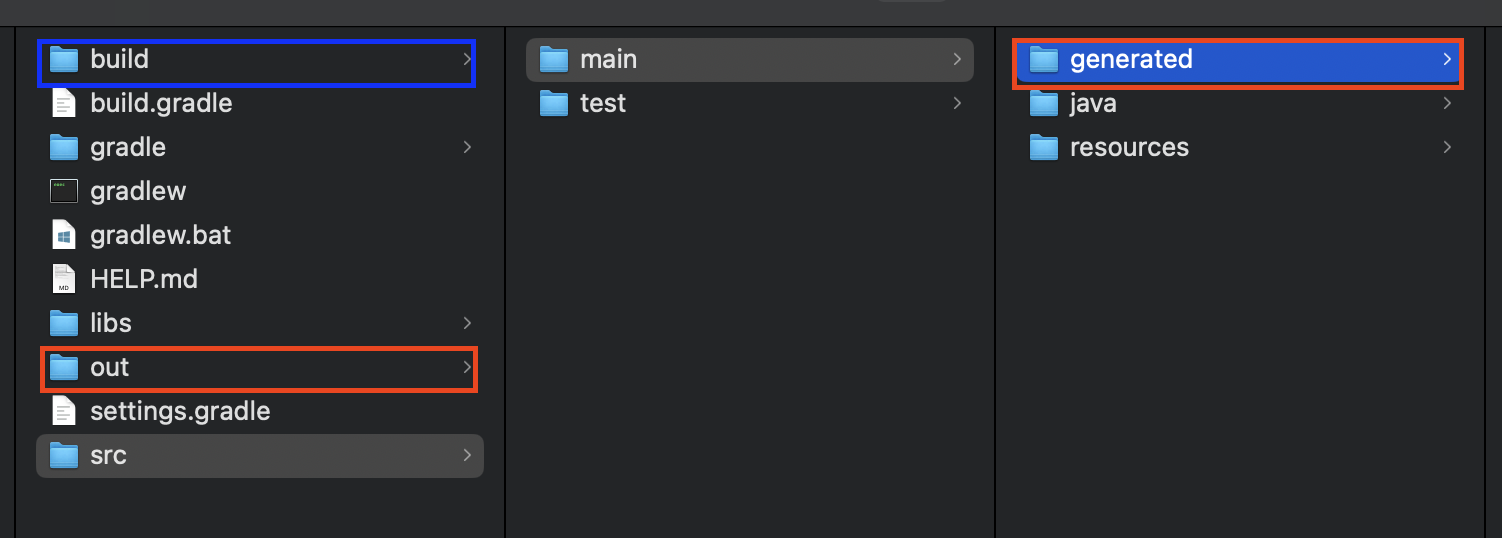Select the out folder name

coord(110,367)
